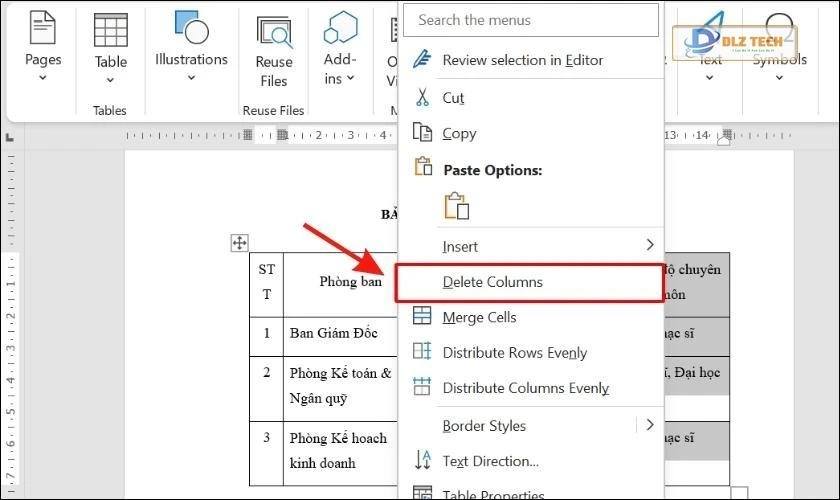Screen dimensions: 840x500
Task: Choose Distribute Rows Evenly
Action: [514, 352]
